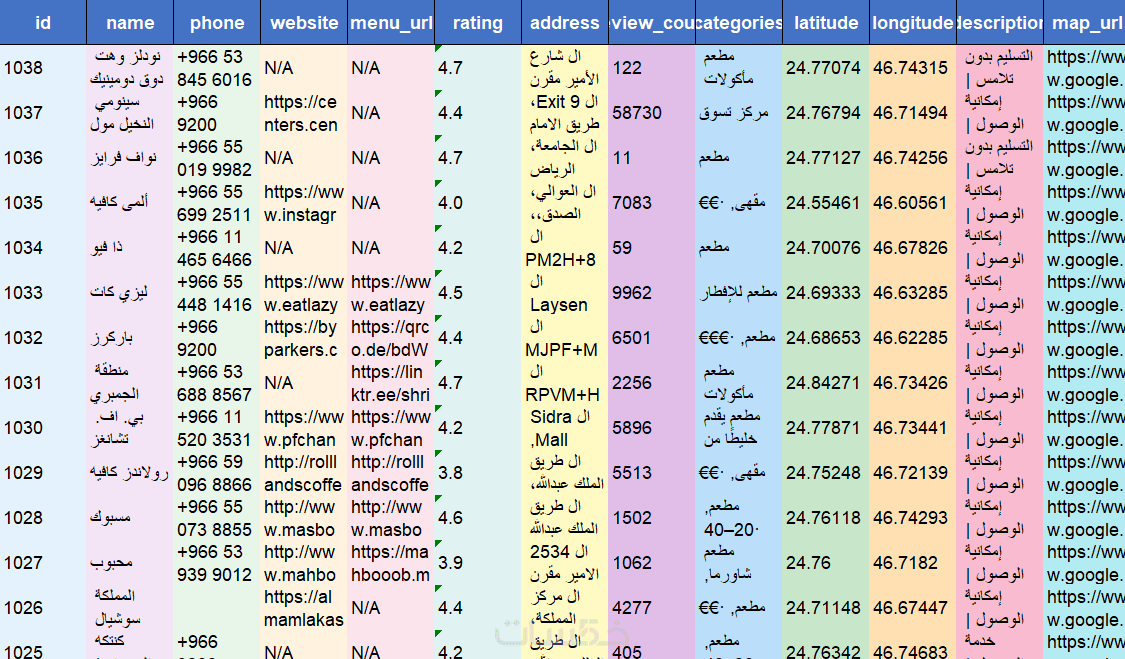Click the id cell 1036
This screenshot has height=659, width=1125.
pos(43,158)
